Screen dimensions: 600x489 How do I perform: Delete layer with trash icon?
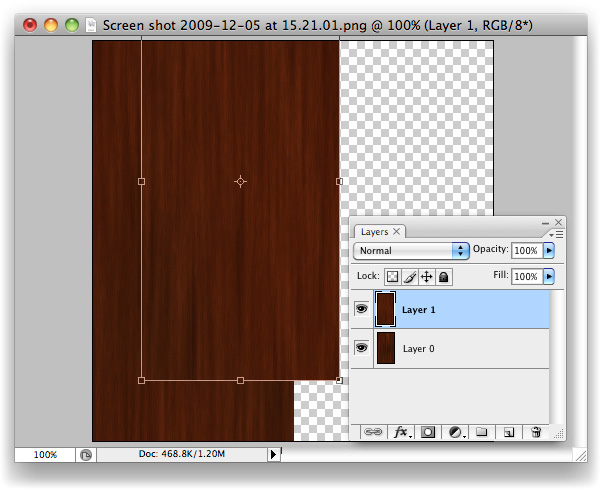point(536,432)
